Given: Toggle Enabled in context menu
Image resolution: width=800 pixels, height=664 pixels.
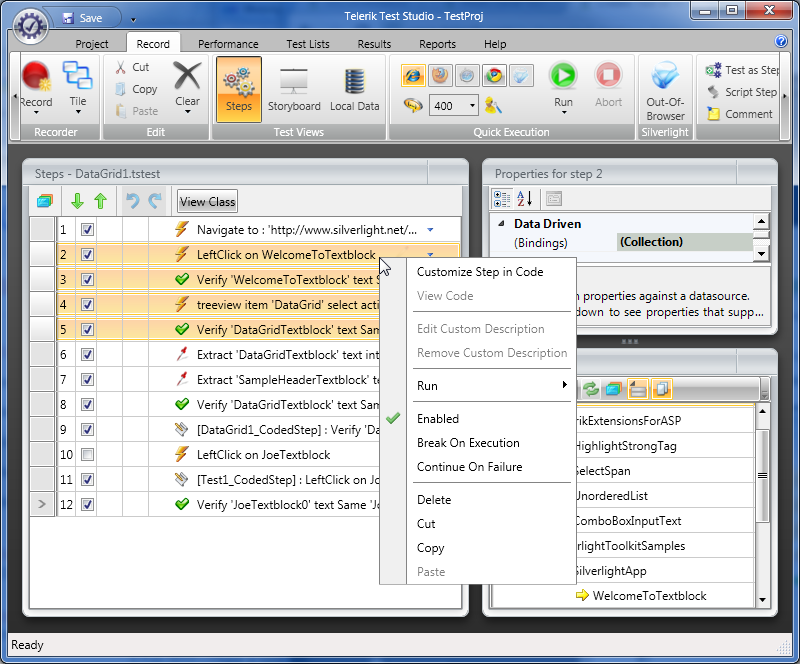Looking at the screenshot, I should click(438, 419).
